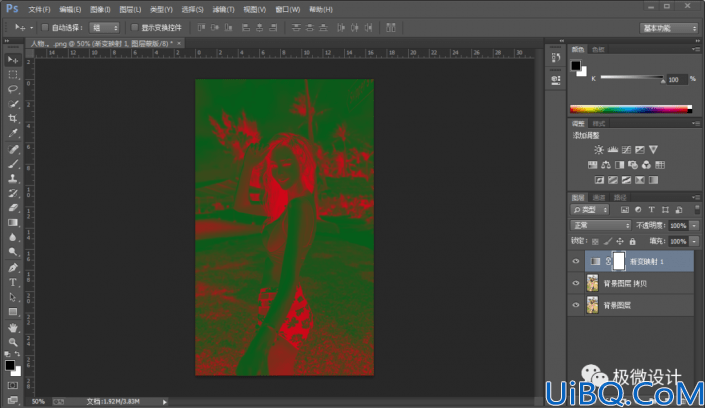This screenshot has height=408, width=705.
Task: Open the 基本功能 workspace dropdown
Action: point(669,28)
